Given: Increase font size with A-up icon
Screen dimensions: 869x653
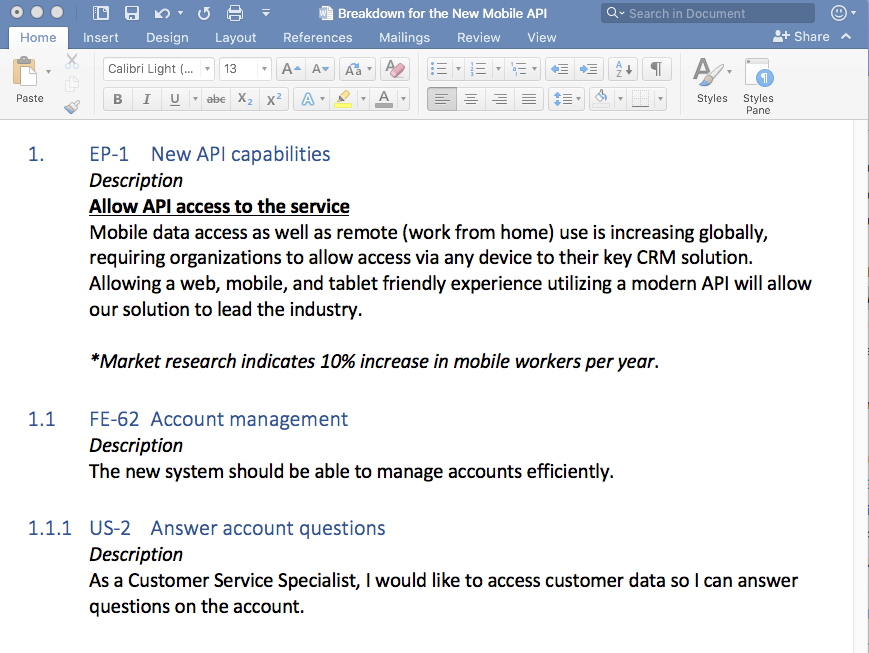Looking at the screenshot, I should [290, 69].
